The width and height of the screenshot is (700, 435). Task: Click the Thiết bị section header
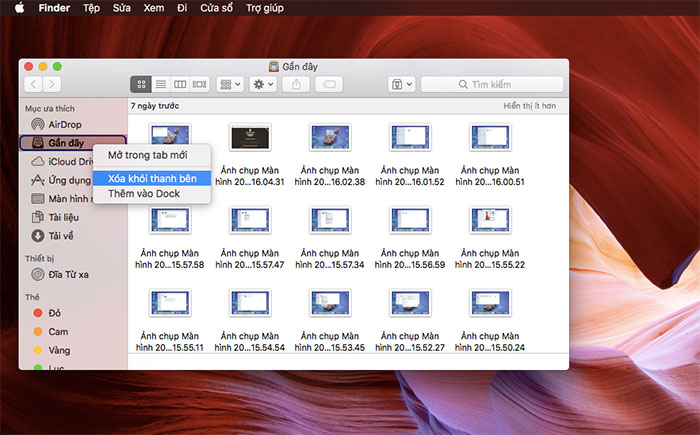click(39, 259)
